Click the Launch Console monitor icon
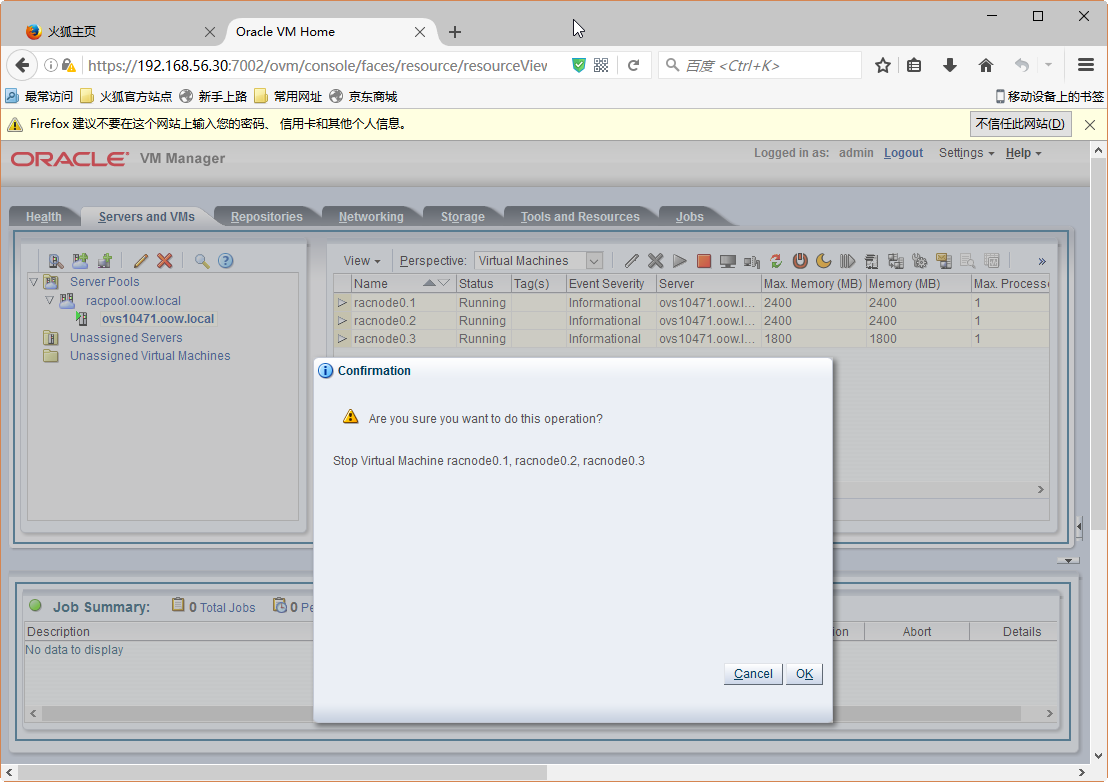The height and width of the screenshot is (782, 1108). coord(728,261)
